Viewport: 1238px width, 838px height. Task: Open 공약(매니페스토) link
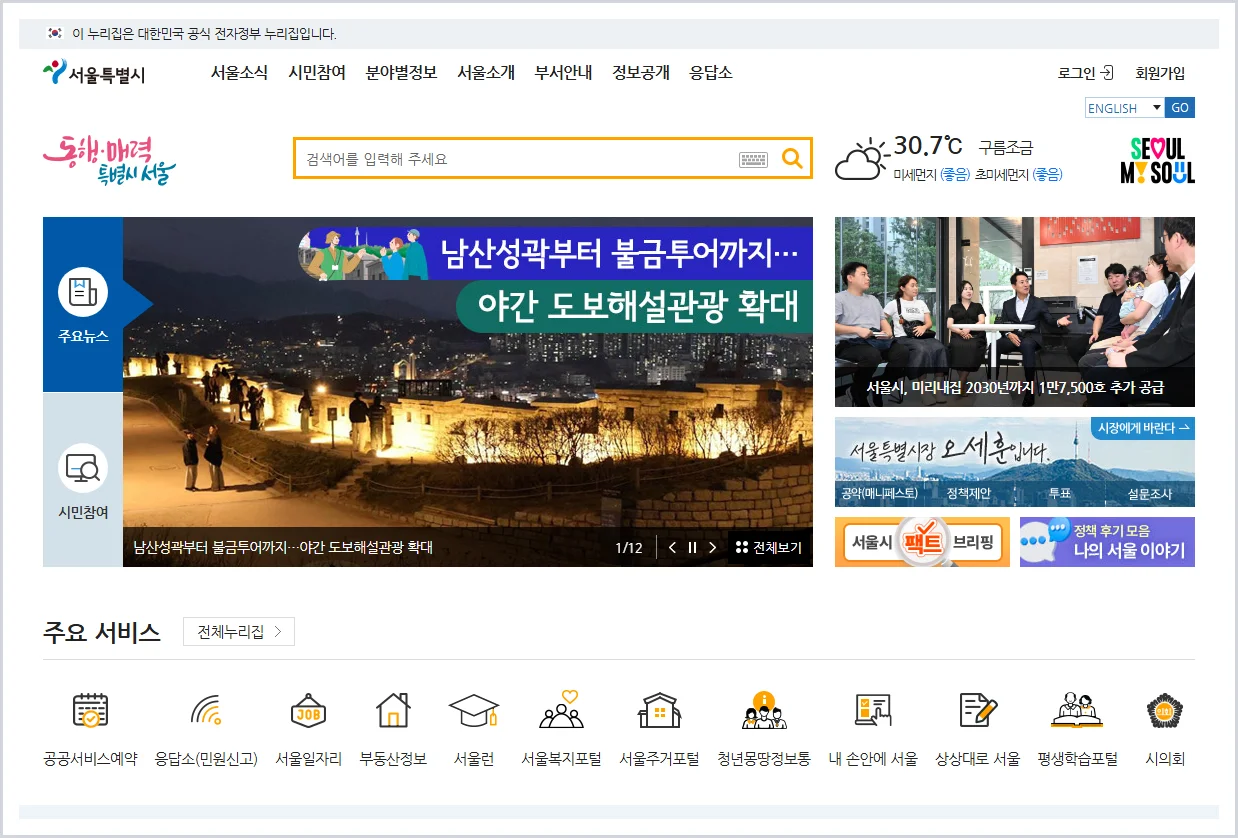tap(879, 494)
